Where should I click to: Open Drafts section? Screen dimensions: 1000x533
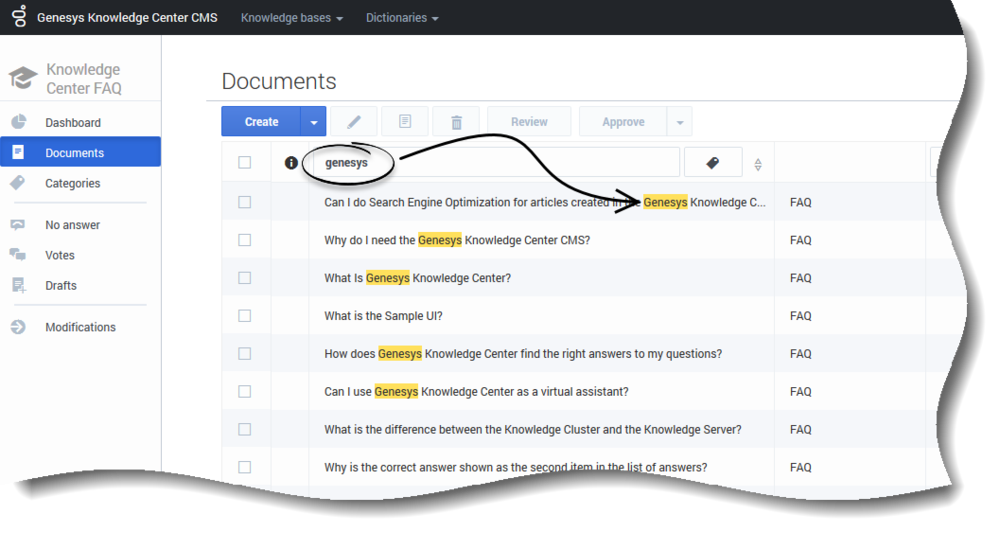coord(61,286)
